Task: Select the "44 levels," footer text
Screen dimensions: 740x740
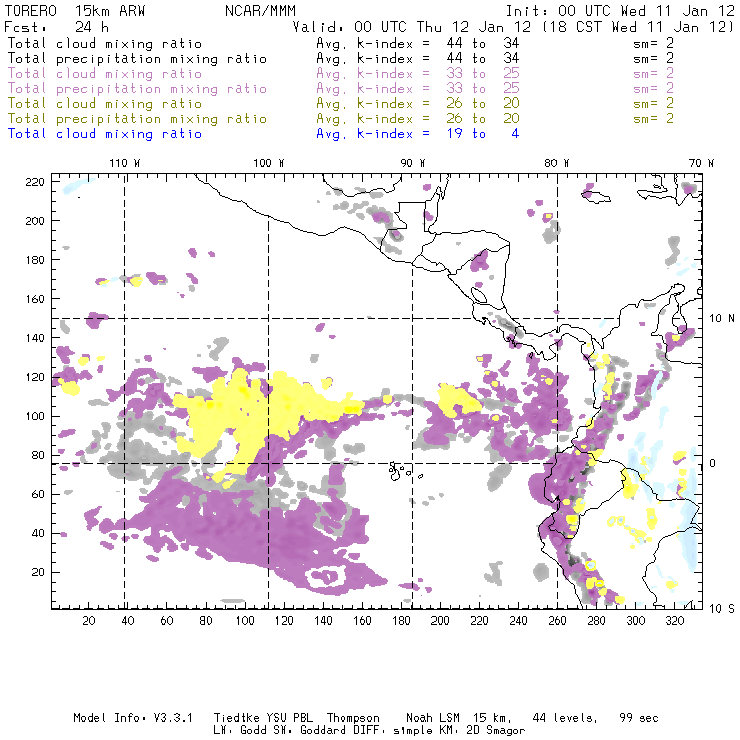Action: click(565, 718)
